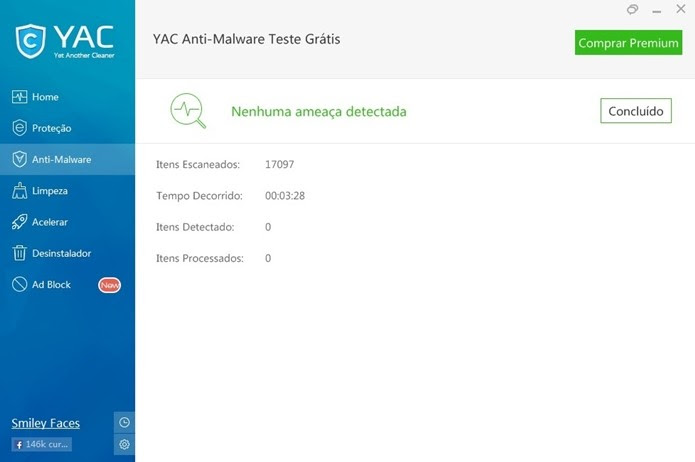This screenshot has height=462, width=695.
Task: Click the Comprar Premium button
Action: (x=629, y=43)
